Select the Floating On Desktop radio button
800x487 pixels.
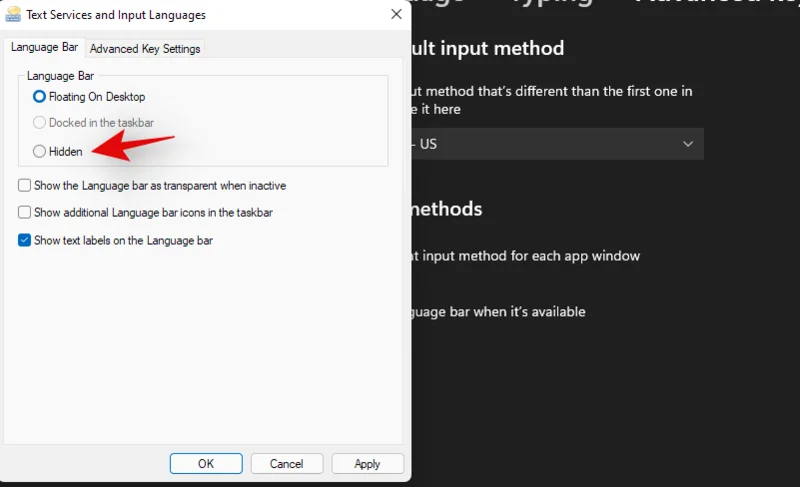[x=39, y=96]
